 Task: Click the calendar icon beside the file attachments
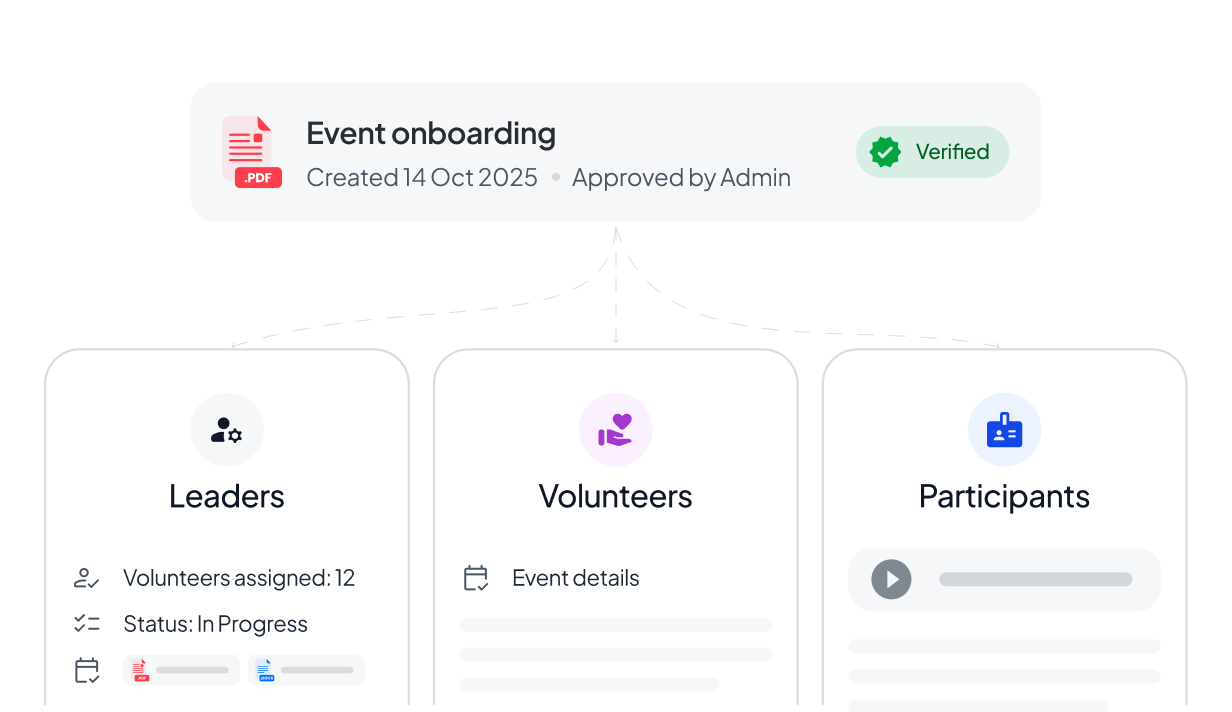tap(87, 670)
